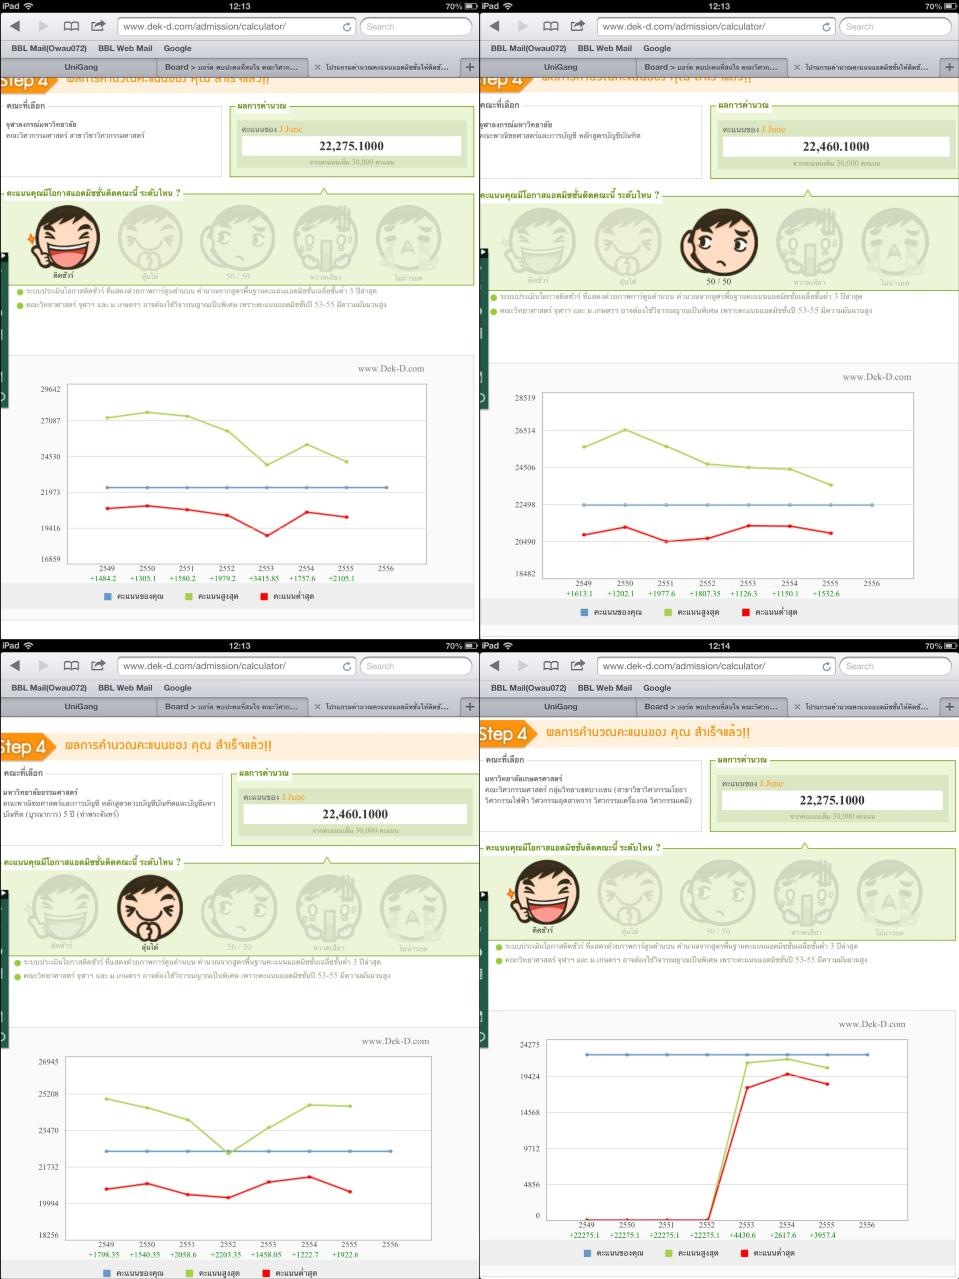Tap the forward arrow in the bottom-right screenshot

click(x=523, y=665)
